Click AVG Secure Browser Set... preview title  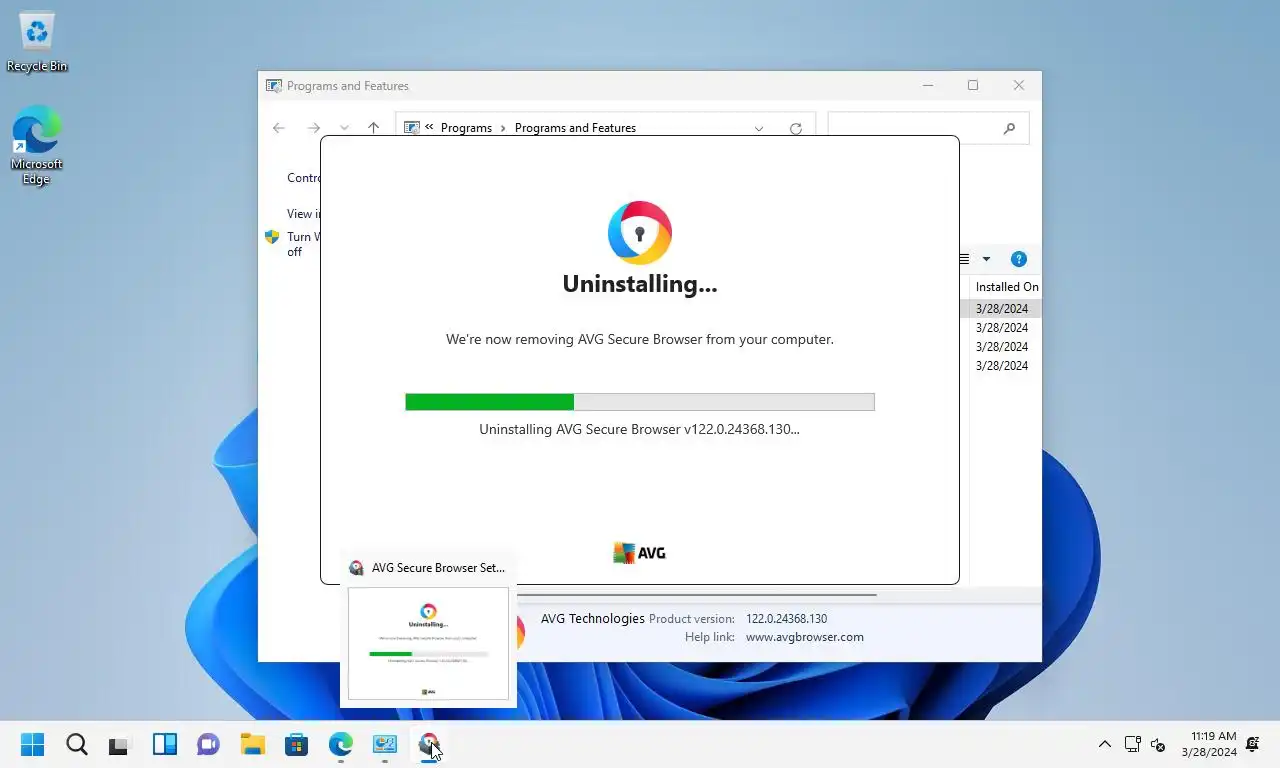[x=438, y=567]
